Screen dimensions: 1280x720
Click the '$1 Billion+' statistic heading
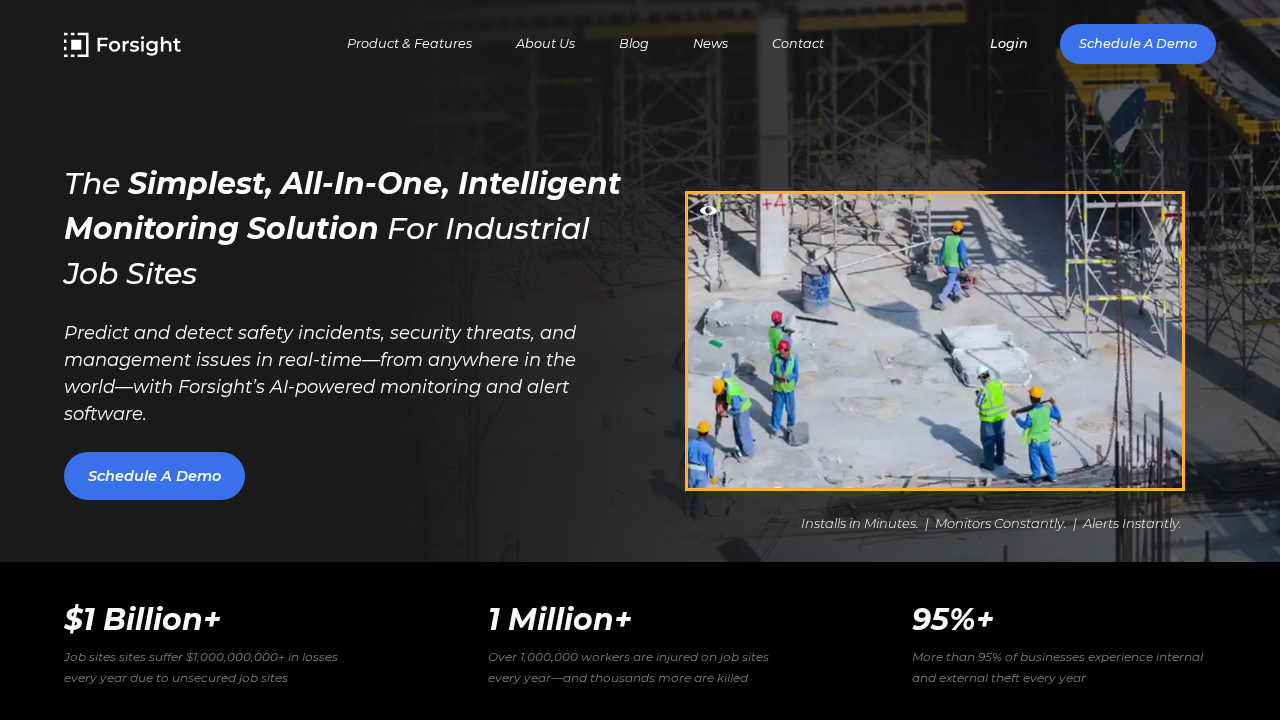pos(141,618)
